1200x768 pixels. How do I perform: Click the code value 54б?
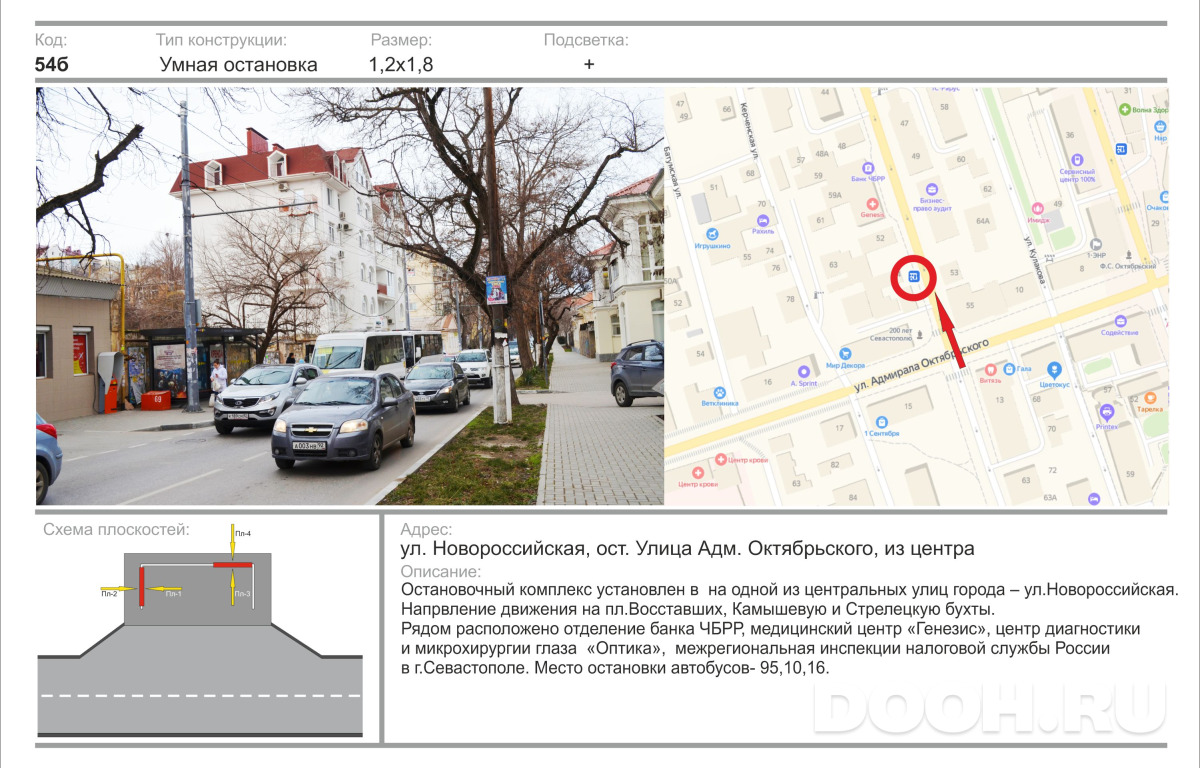coord(52,65)
